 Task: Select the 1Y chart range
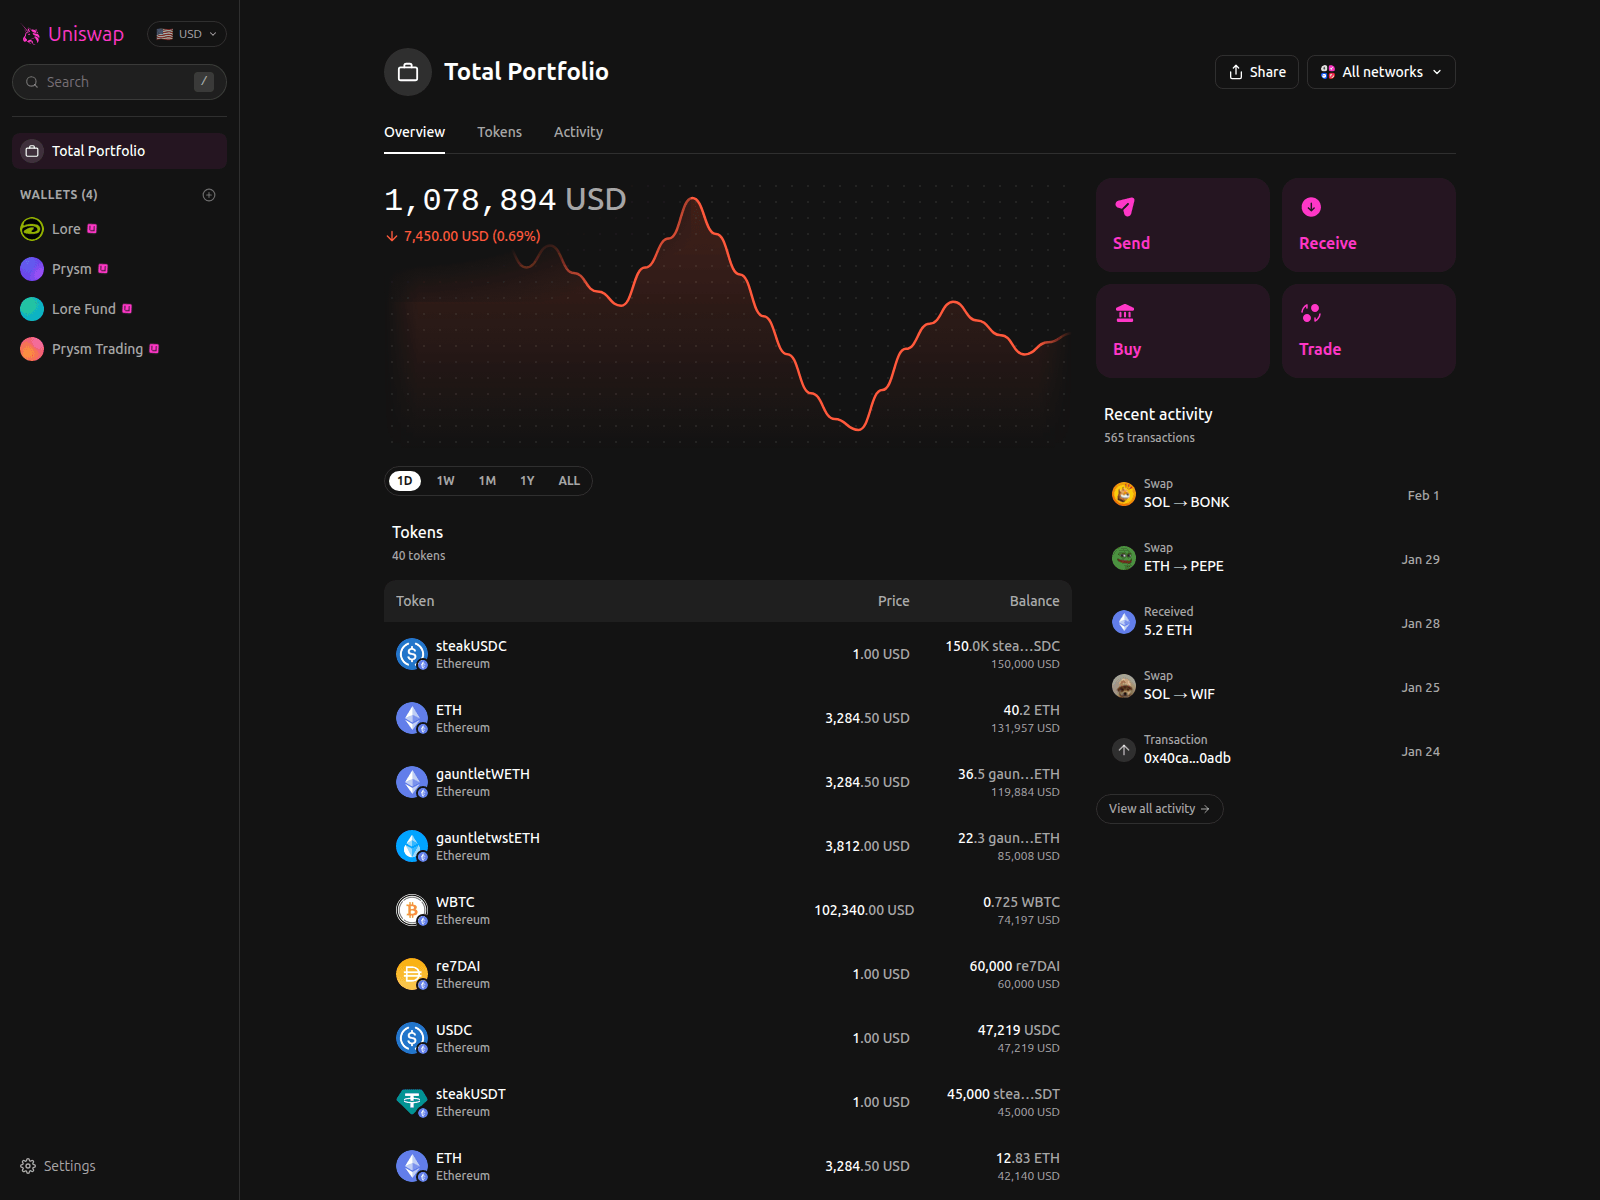[527, 481]
